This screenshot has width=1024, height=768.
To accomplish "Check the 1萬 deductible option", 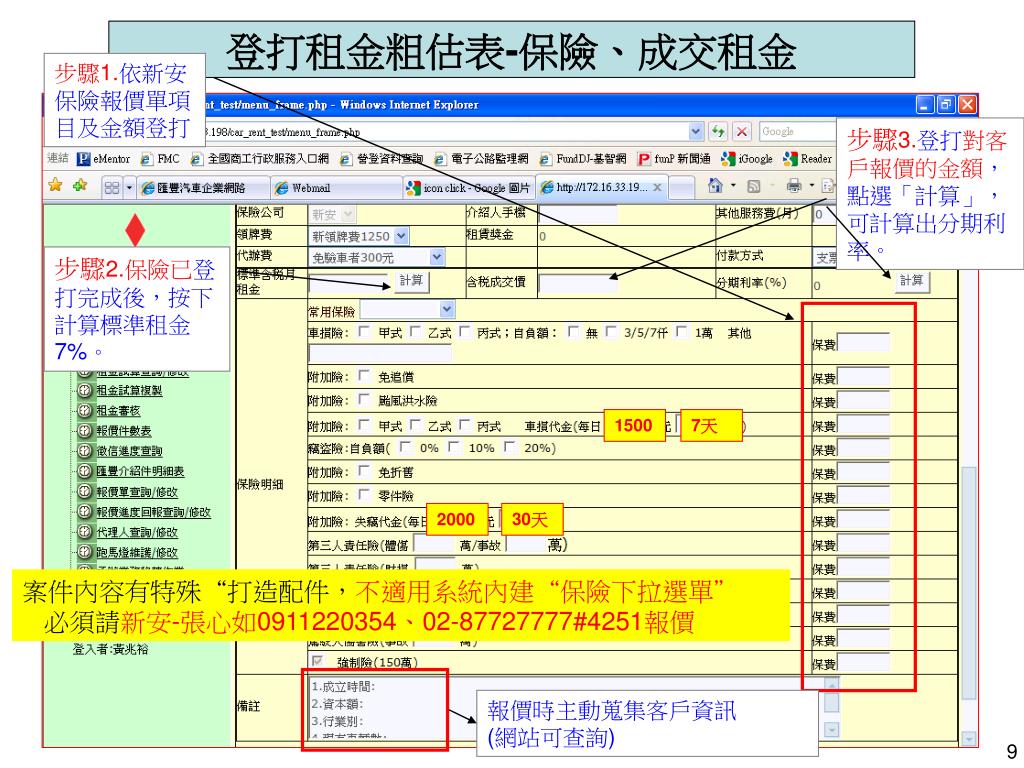I will point(681,332).
